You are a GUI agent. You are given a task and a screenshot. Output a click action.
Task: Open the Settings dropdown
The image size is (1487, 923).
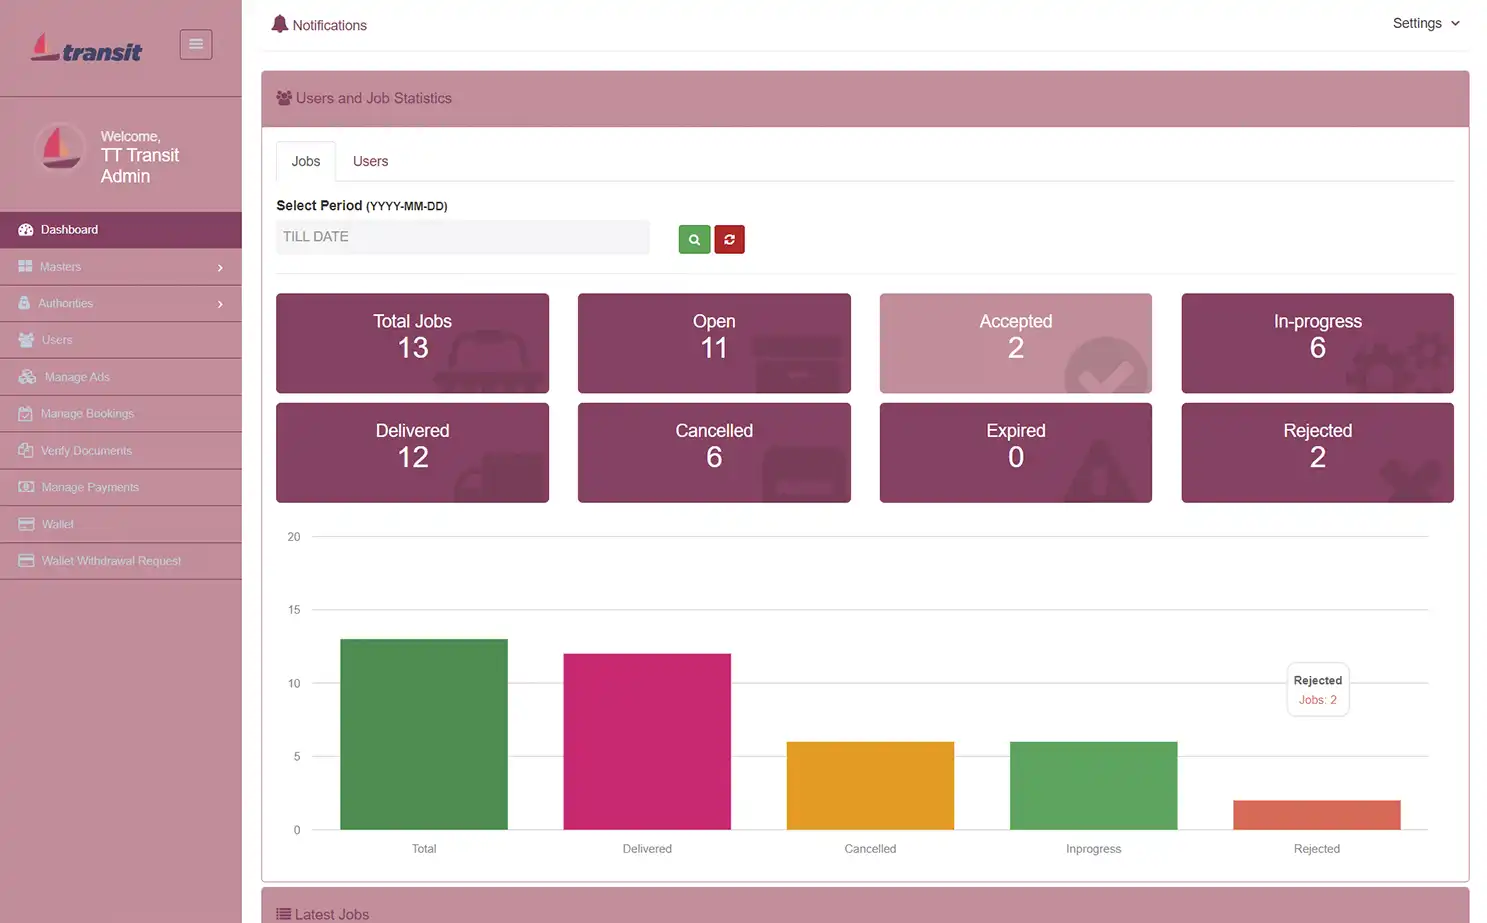1425,23
